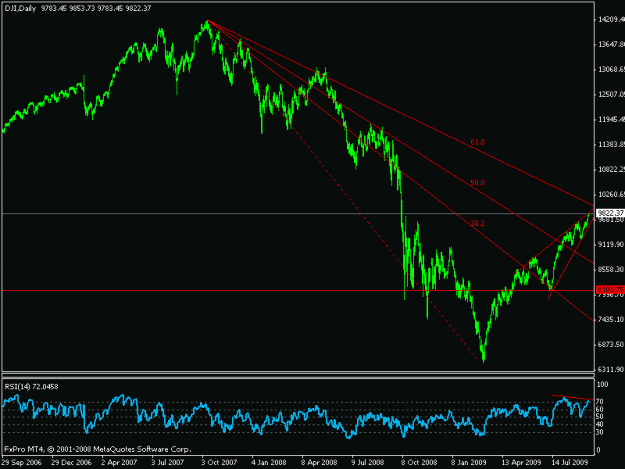625x469 pixels.
Task: Click the 13068.6 price axis label
Action: tap(611, 70)
